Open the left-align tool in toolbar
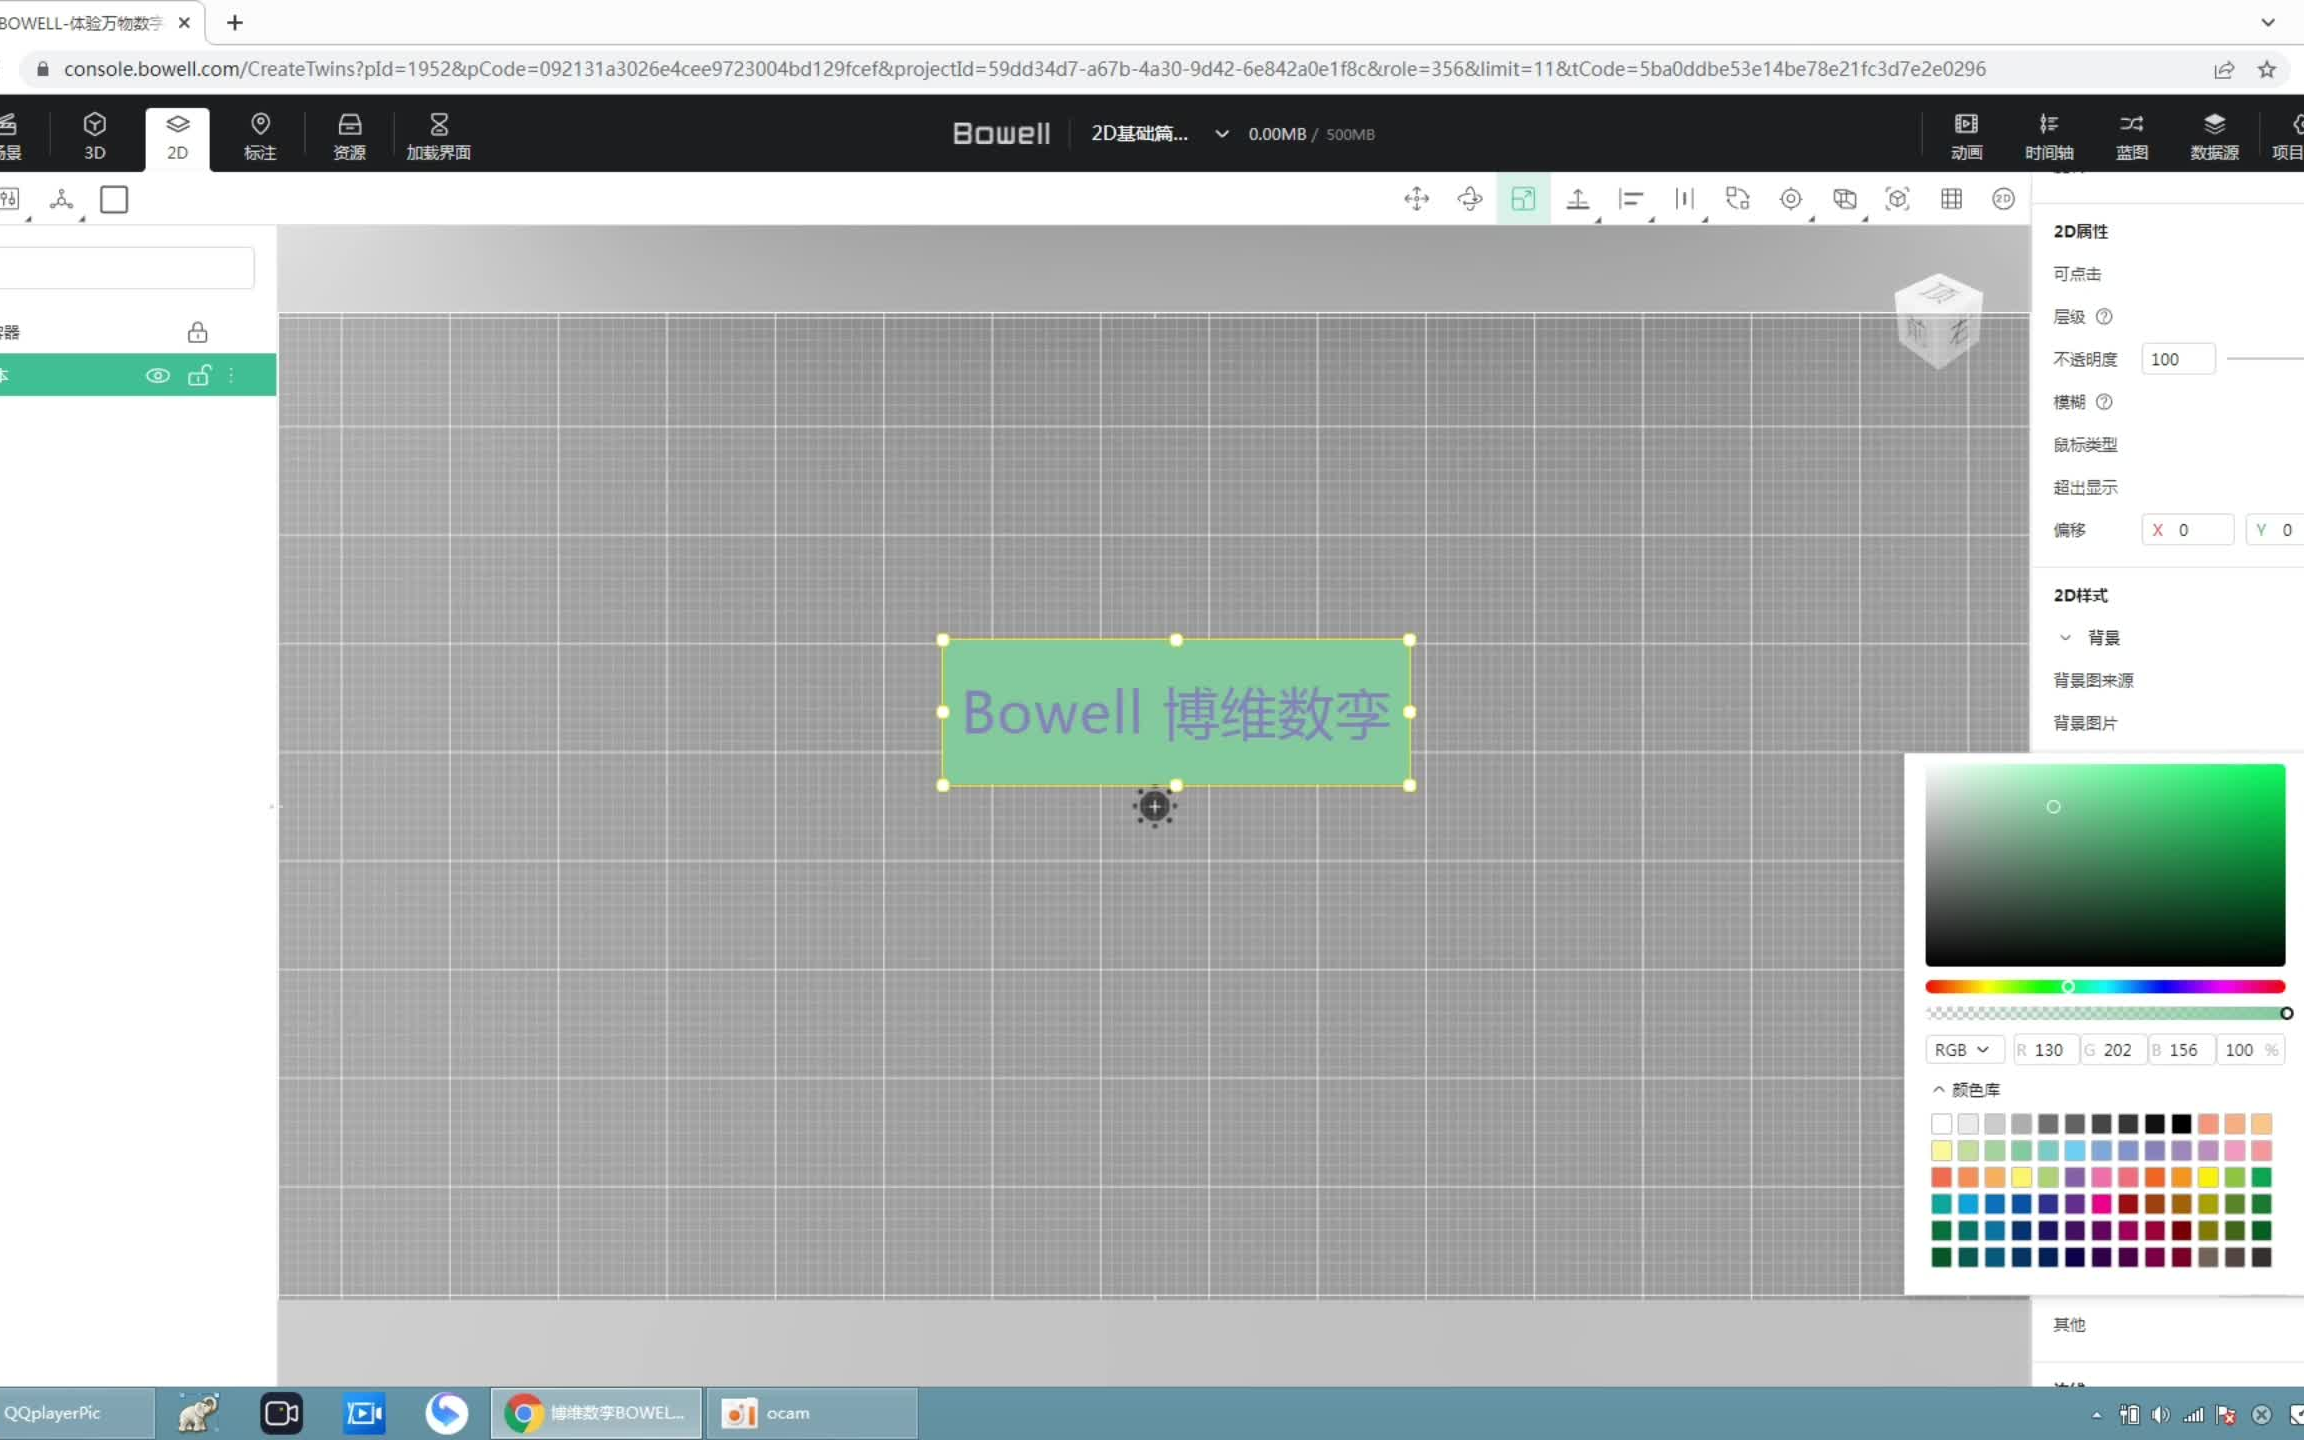The width and height of the screenshot is (2304, 1440). (1631, 199)
